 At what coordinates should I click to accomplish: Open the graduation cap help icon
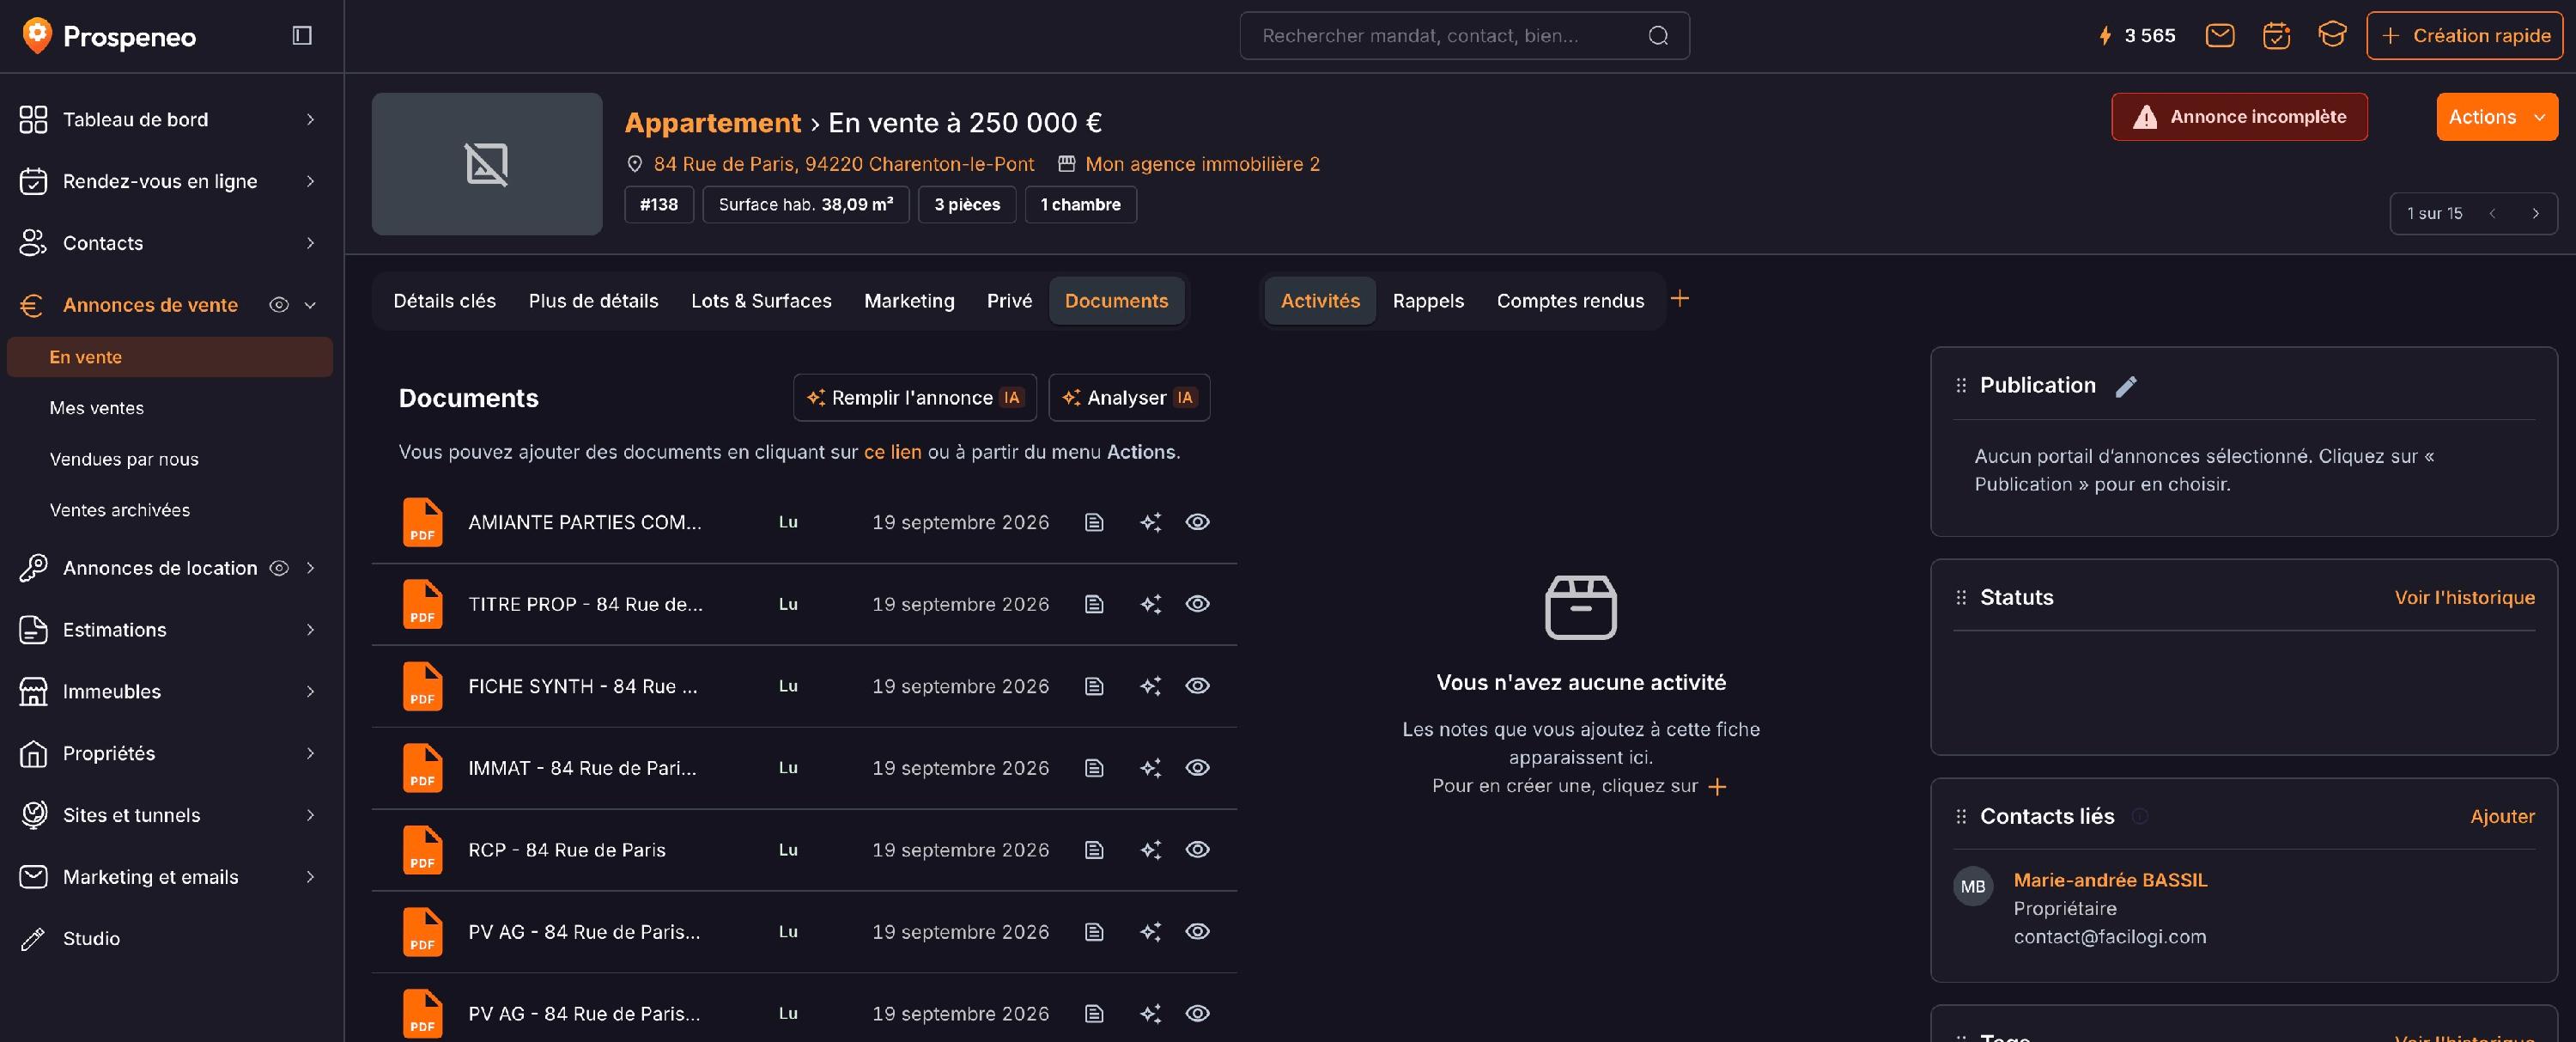pyautogui.click(x=2332, y=35)
